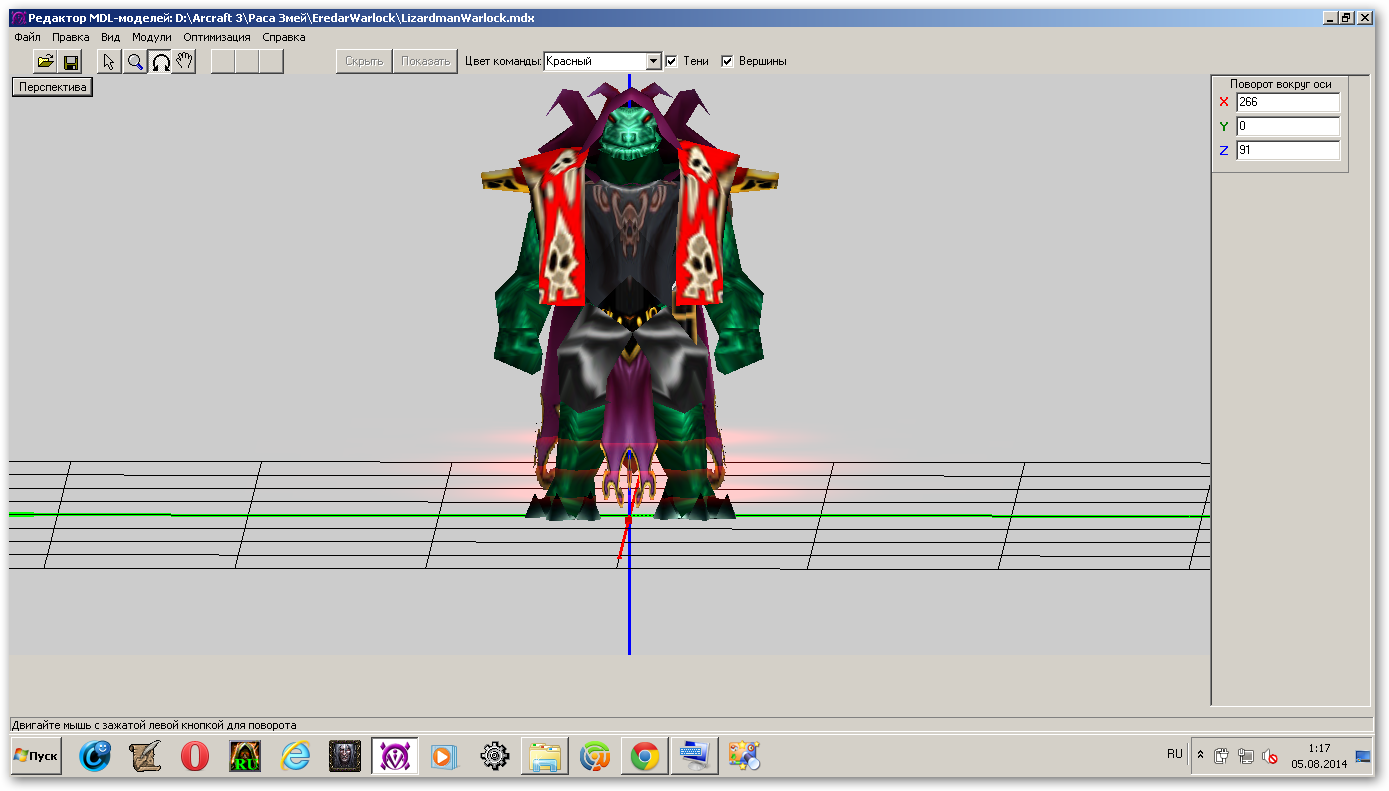This screenshot has height=791, width=1389.
Task: Click the power plug tray icon
Action: pos(1221,757)
